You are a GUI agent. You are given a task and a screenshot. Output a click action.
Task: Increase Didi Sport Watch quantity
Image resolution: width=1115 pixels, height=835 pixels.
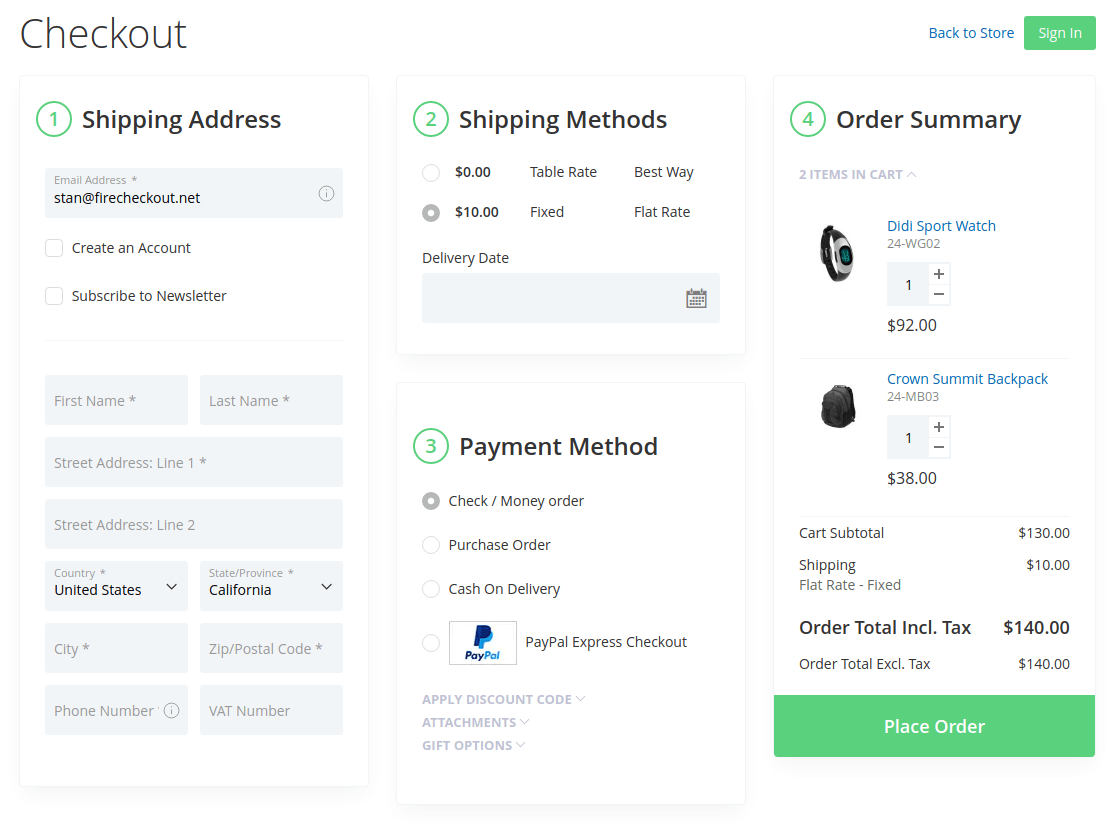[938, 274]
